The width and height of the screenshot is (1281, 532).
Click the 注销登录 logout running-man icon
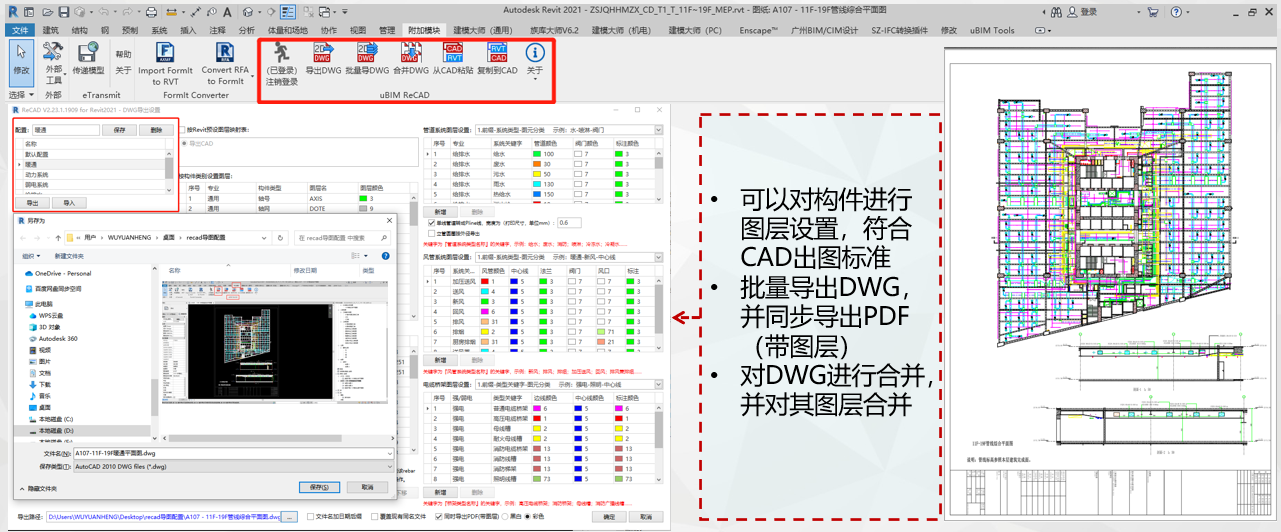[282, 53]
